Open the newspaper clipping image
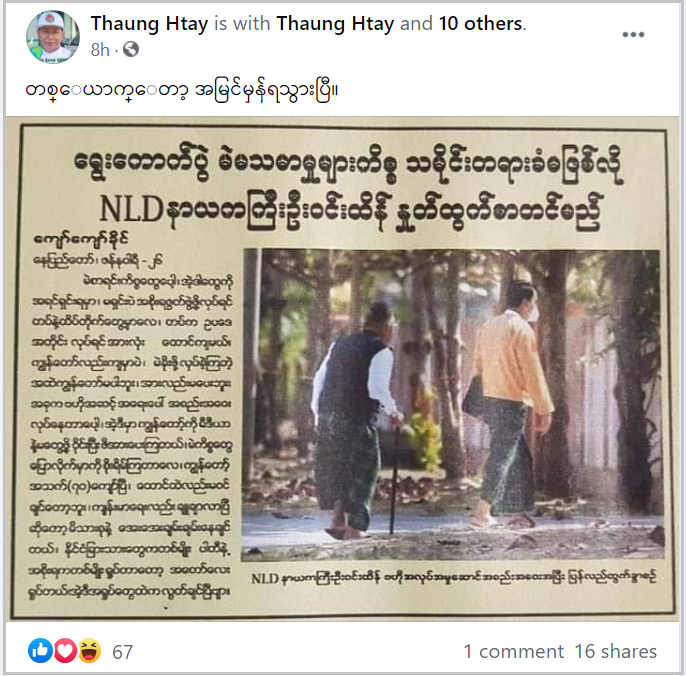This screenshot has height=676, width=686. 343,369
